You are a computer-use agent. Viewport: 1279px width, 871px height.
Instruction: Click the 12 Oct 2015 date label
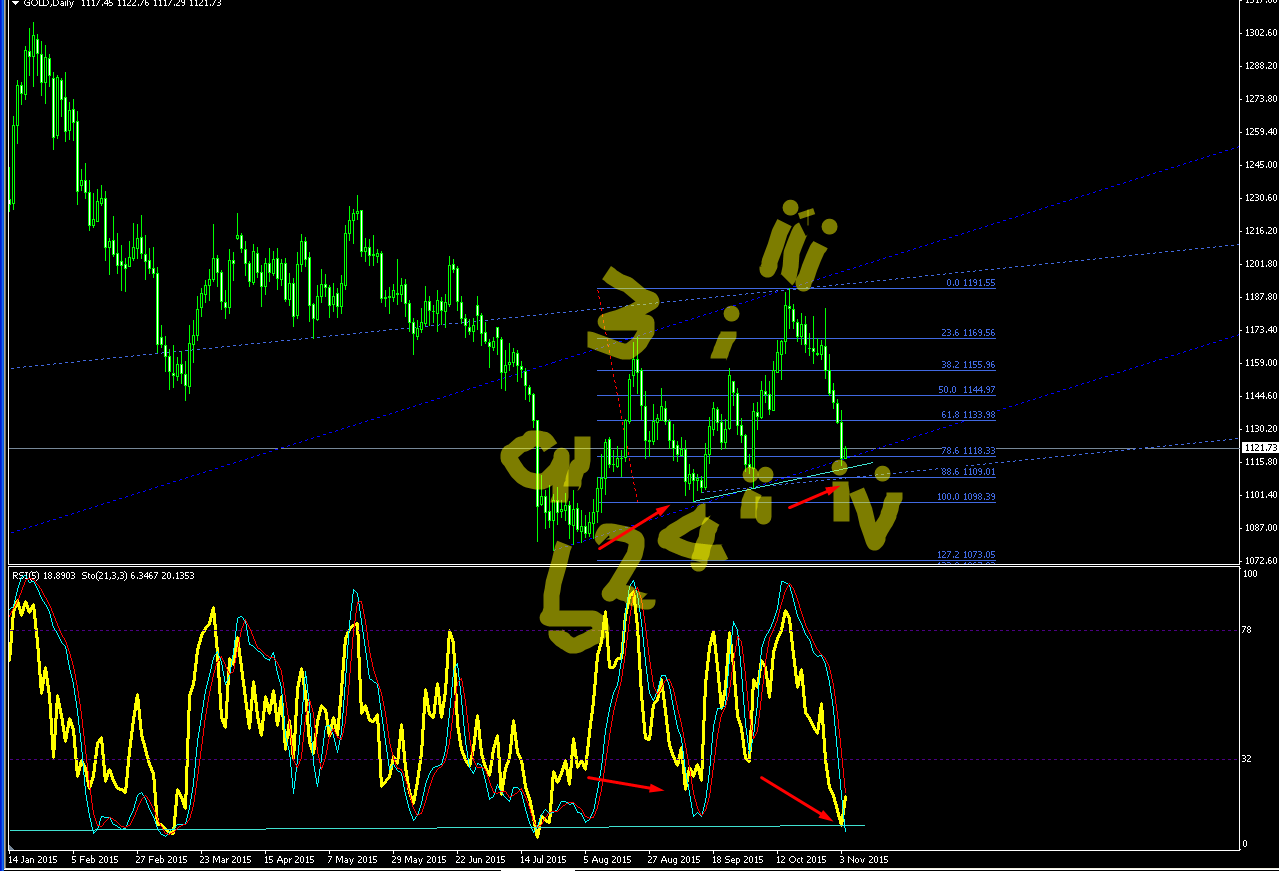pos(801,859)
